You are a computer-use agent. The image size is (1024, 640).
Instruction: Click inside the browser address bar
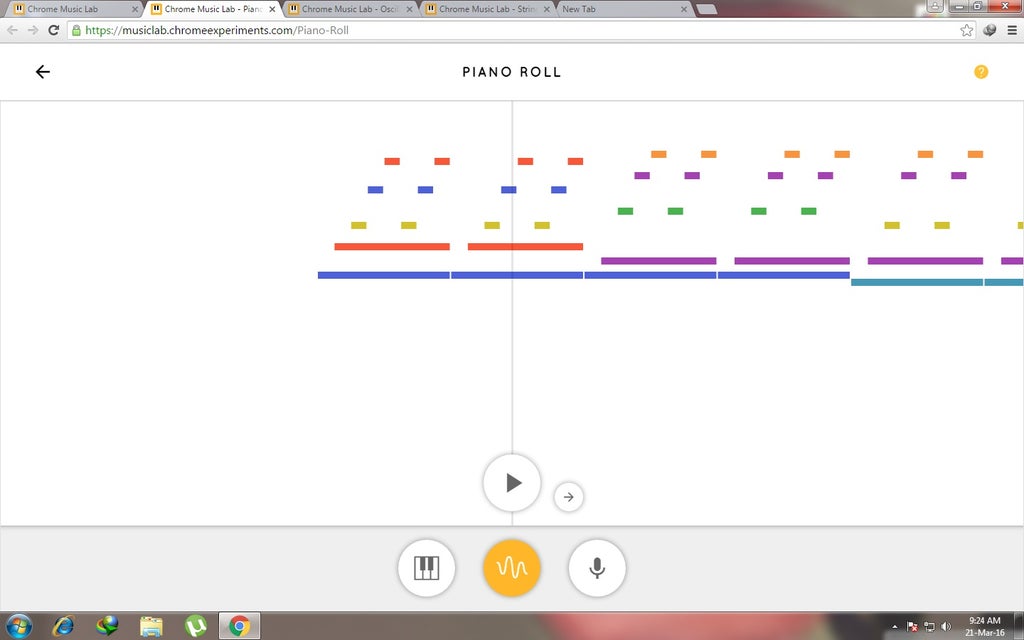click(x=400, y=30)
